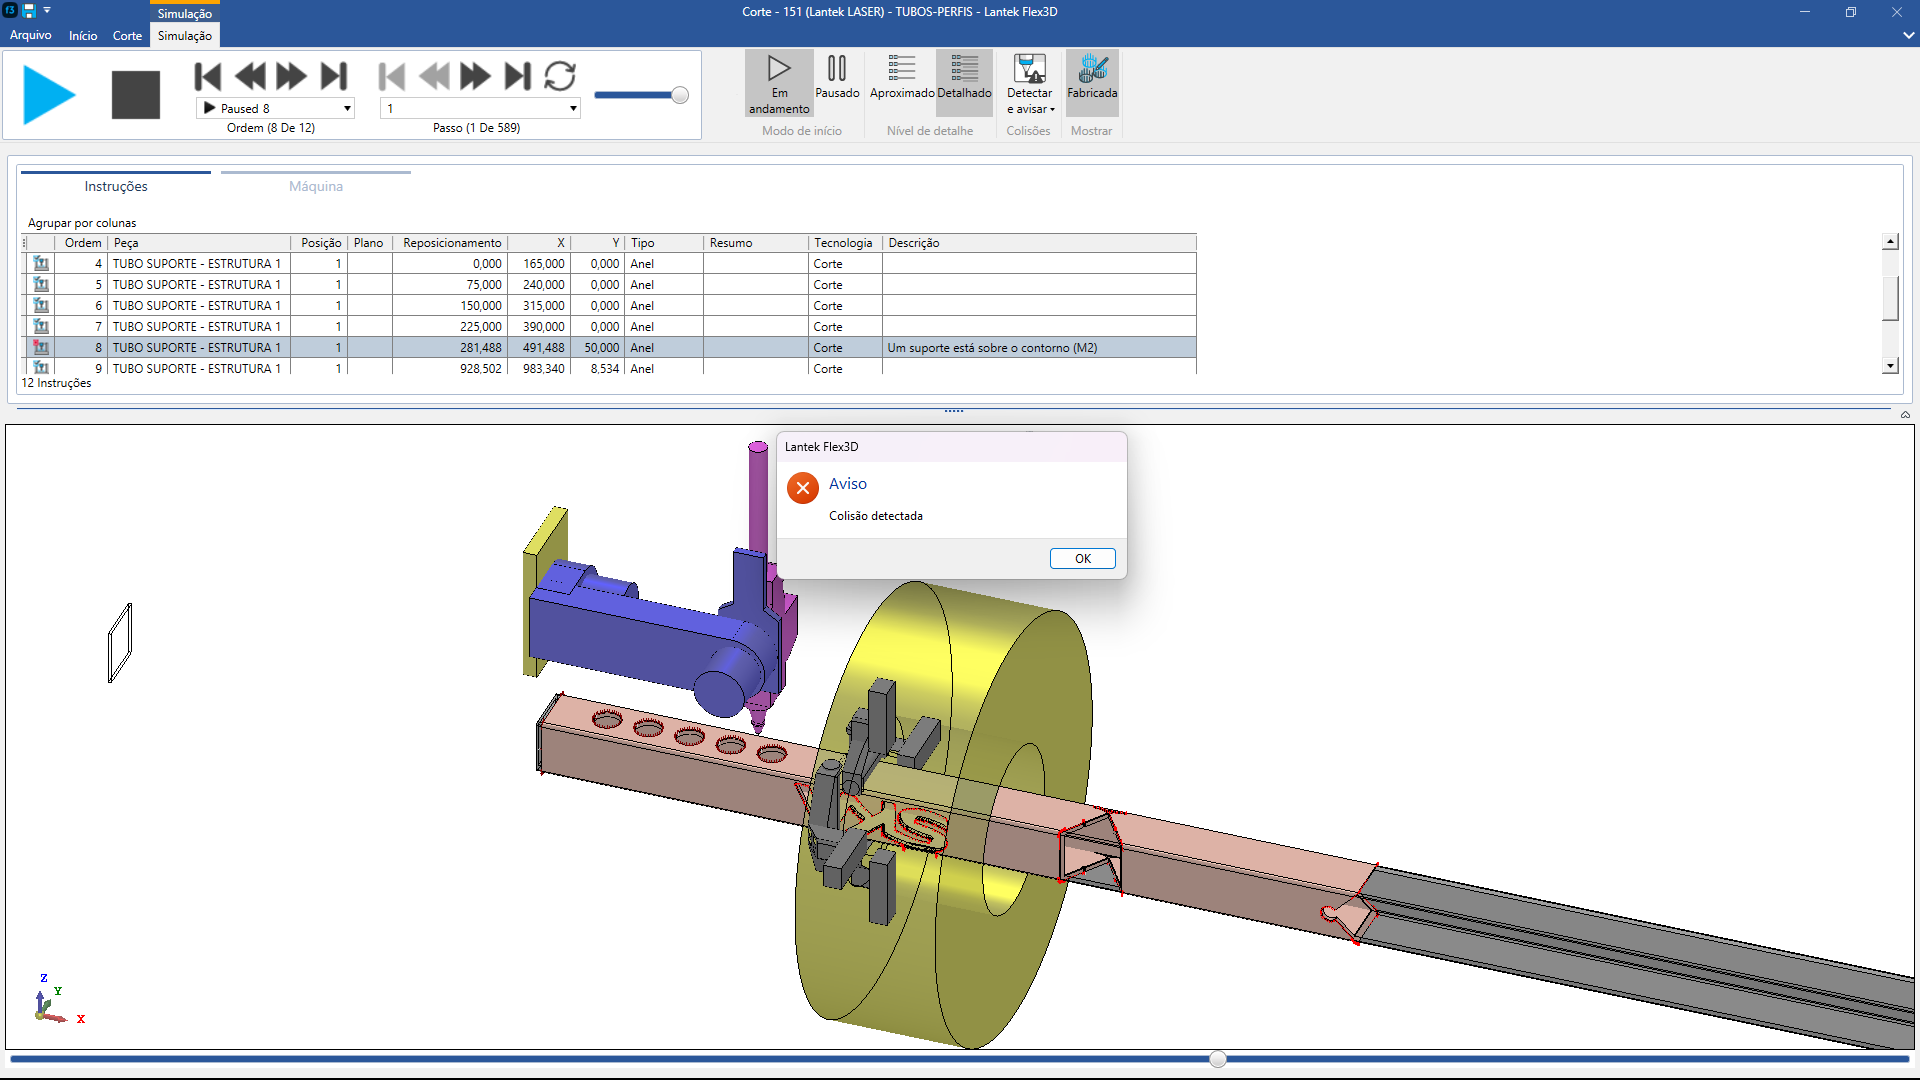Open the Corte ribbon tab
1920x1080 pixels.
[127, 35]
